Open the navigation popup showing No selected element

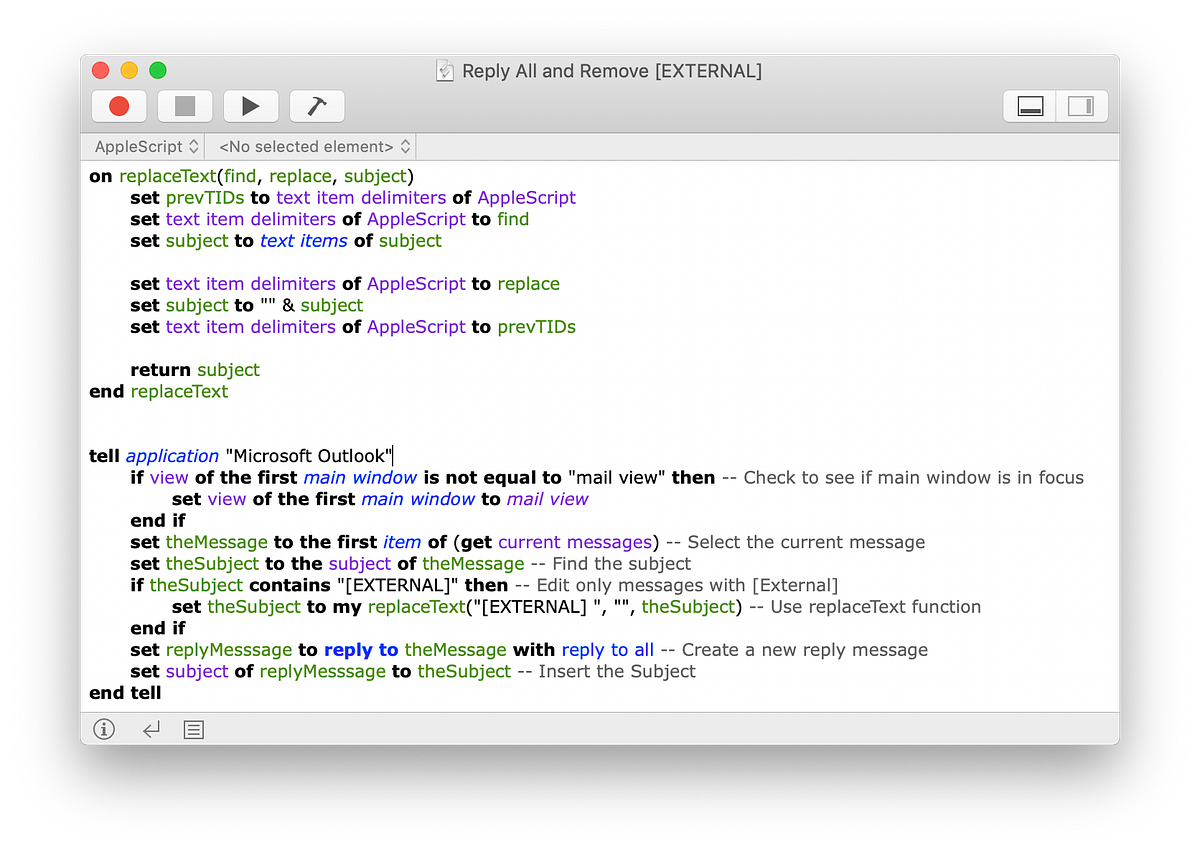point(310,146)
